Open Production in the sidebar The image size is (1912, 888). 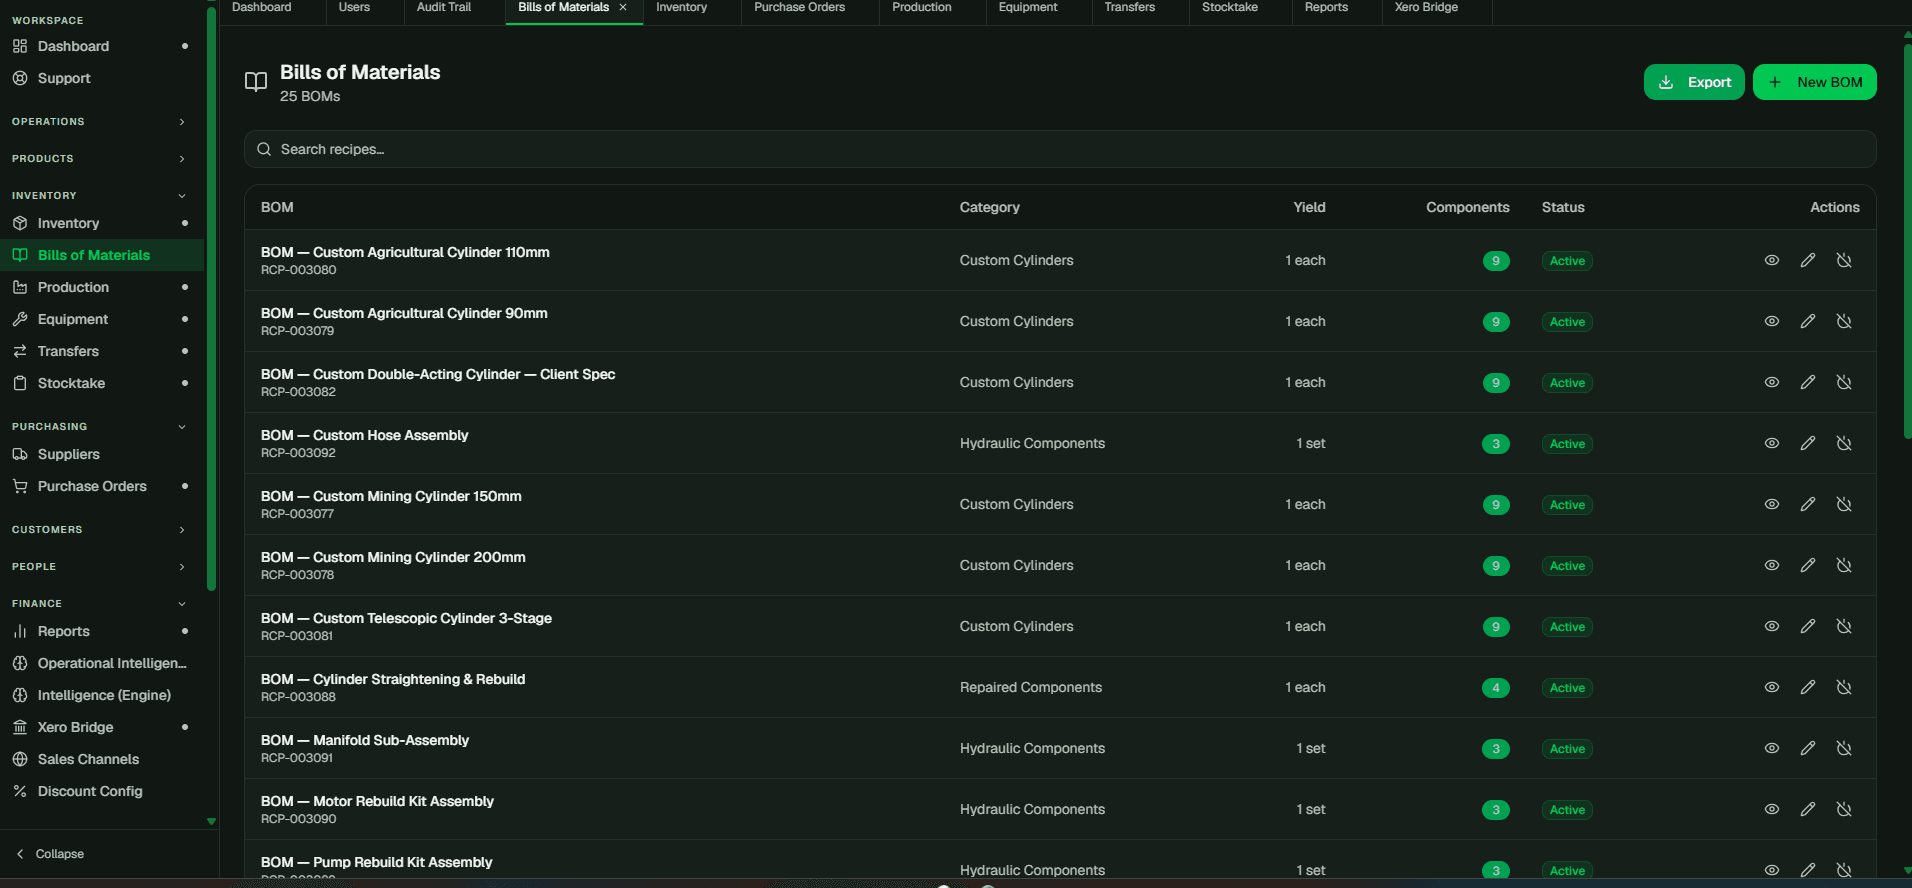coord(102,287)
